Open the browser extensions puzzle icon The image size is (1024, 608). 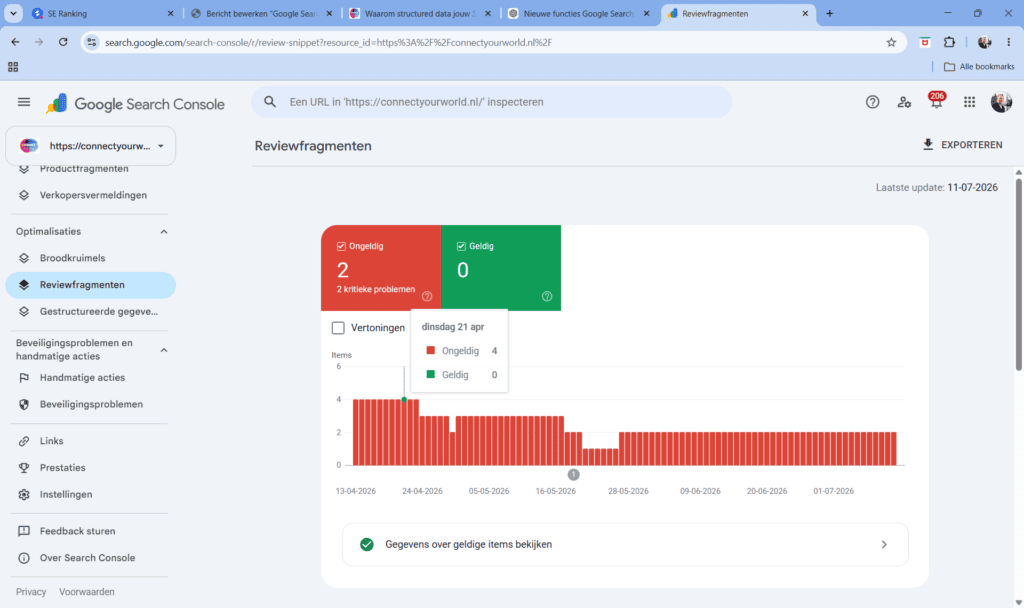950,42
